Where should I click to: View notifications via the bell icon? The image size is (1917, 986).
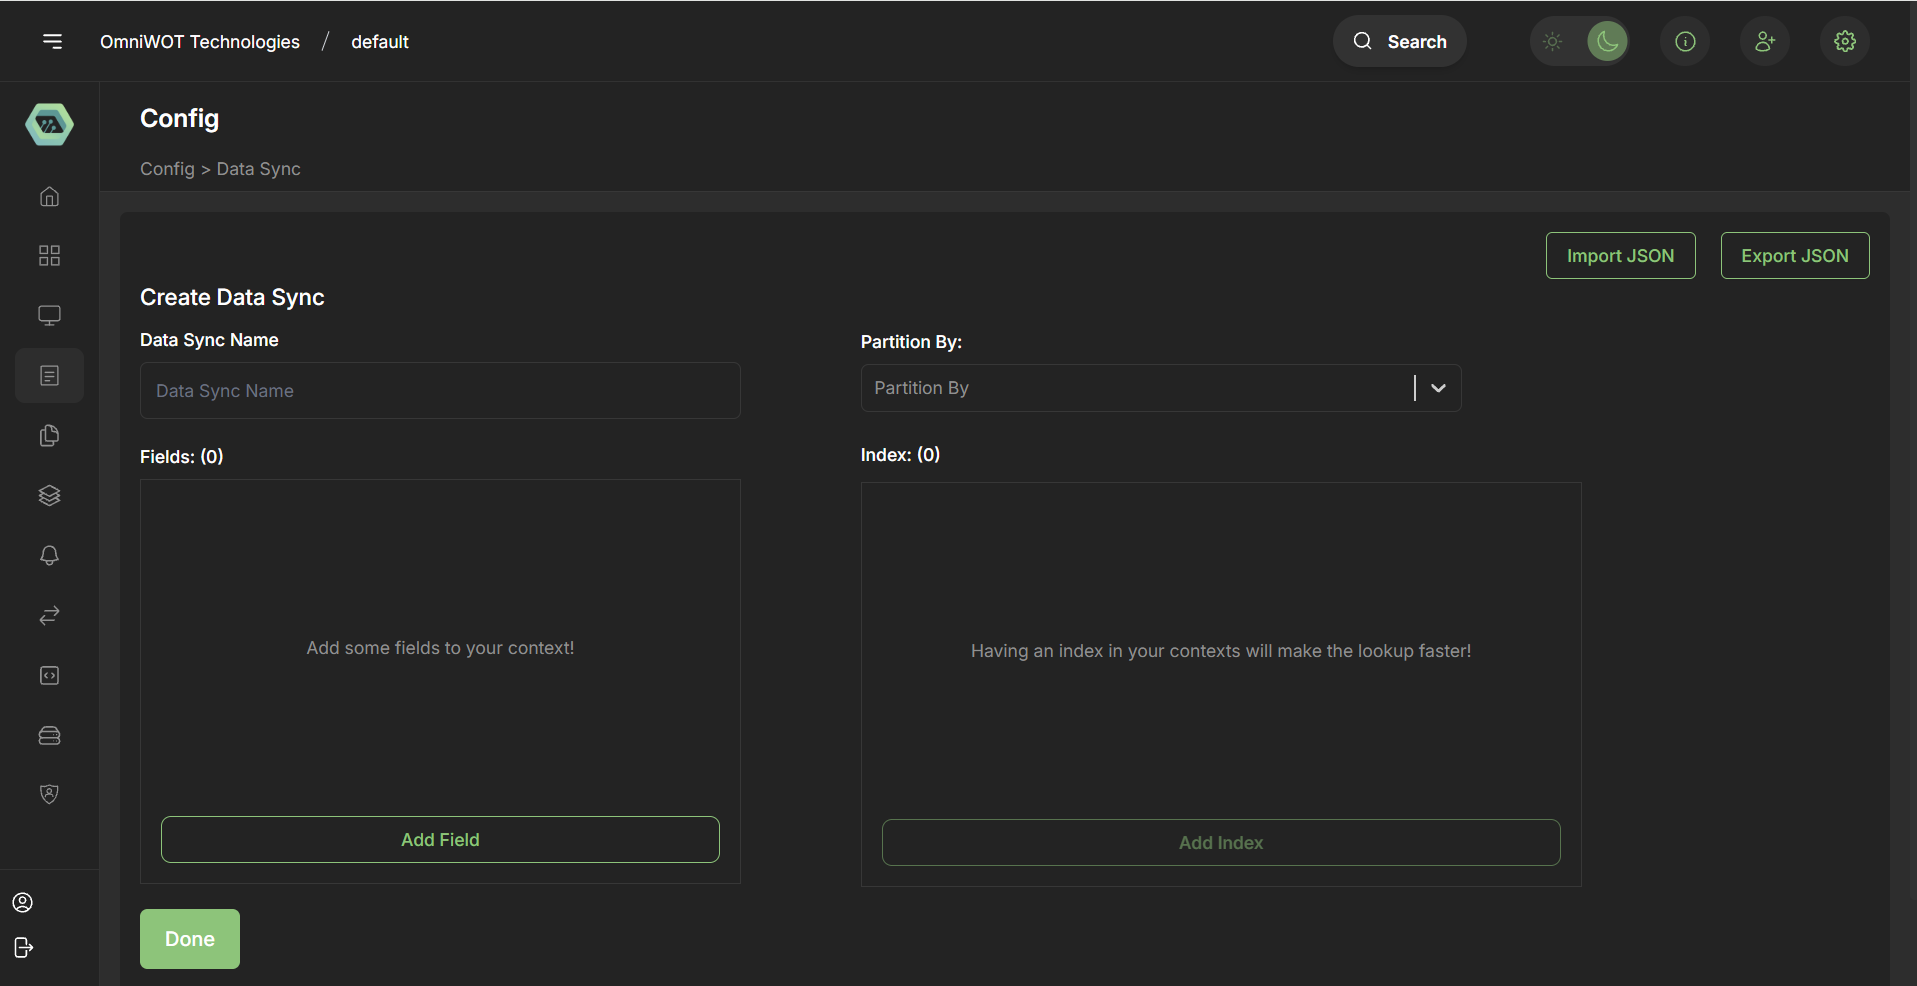point(49,555)
